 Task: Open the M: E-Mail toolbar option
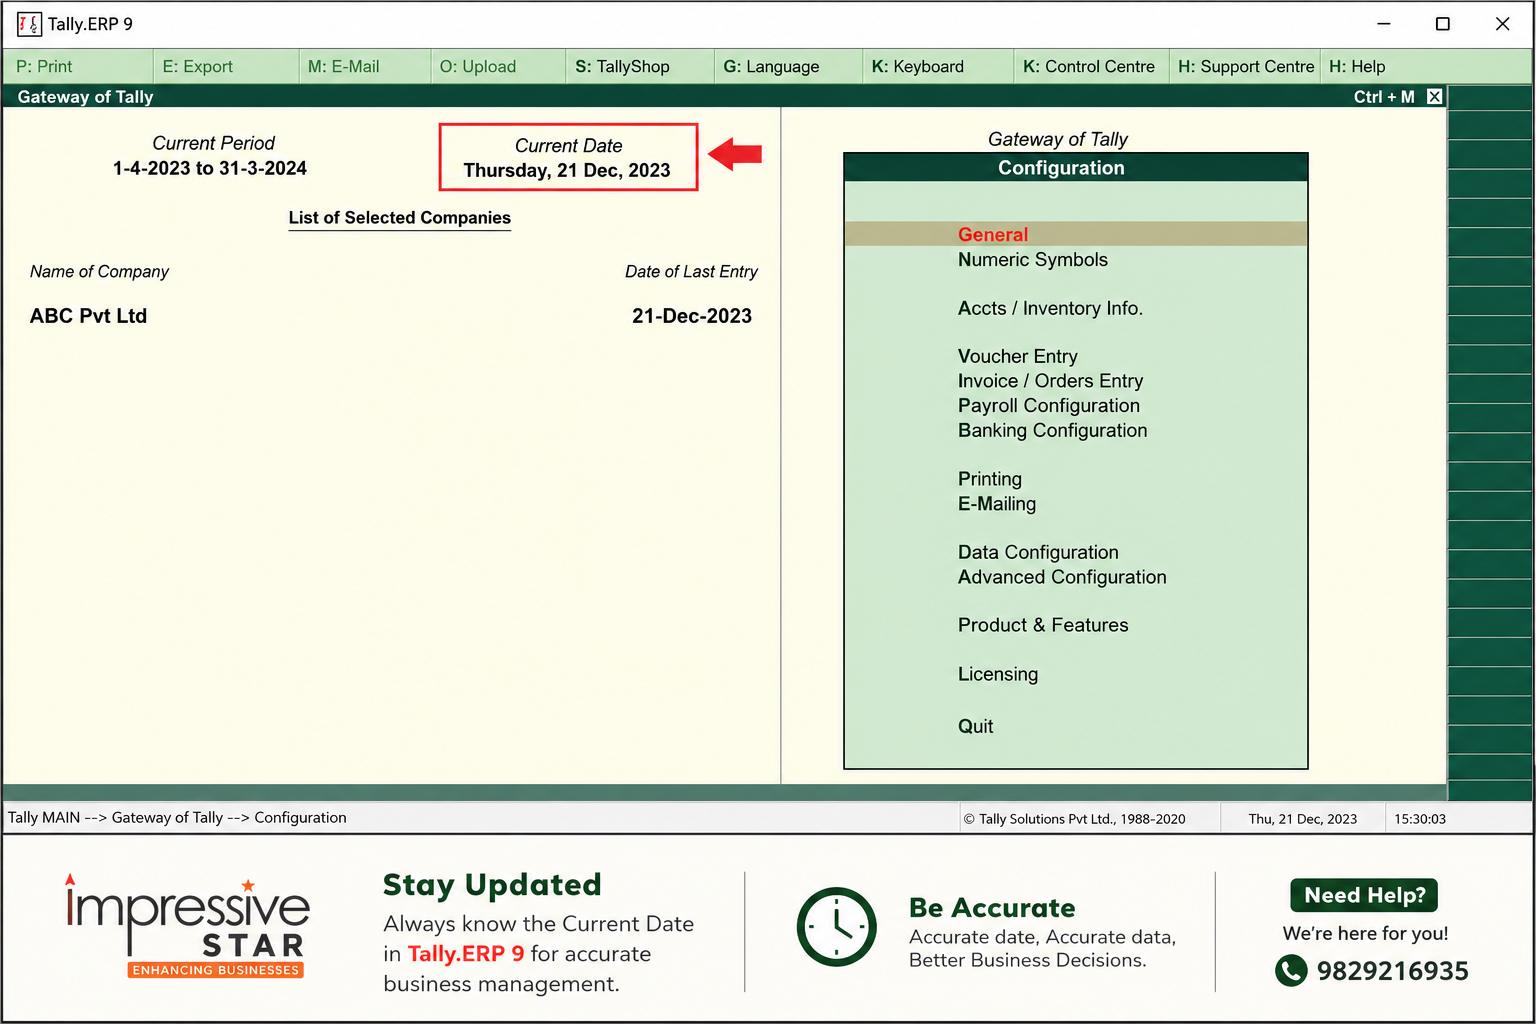[x=343, y=67]
